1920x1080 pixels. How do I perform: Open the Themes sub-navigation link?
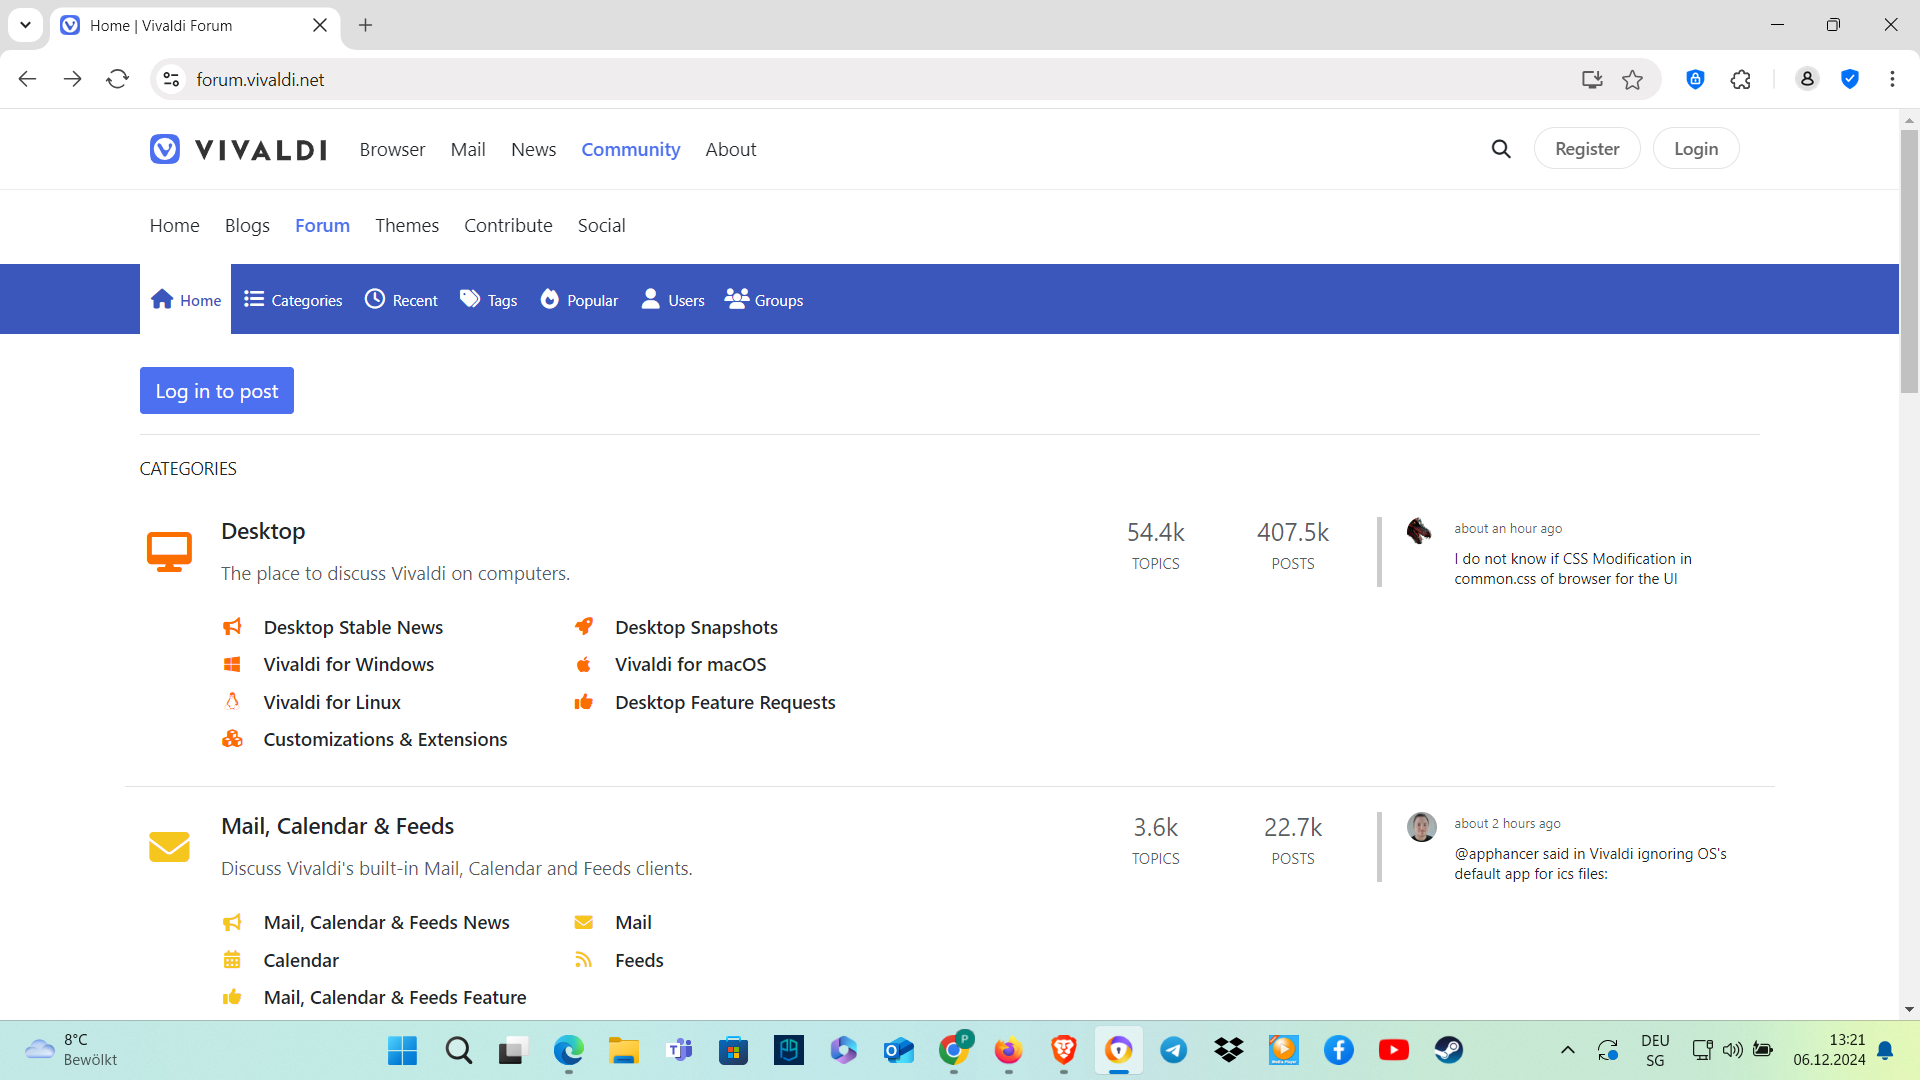[x=407, y=225]
